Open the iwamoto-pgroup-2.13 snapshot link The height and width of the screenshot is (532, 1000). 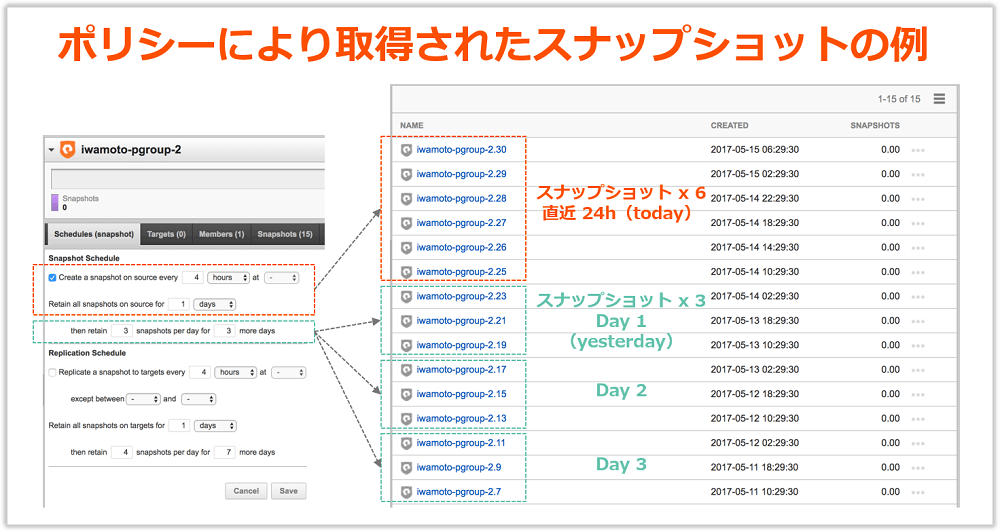pos(461,418)
